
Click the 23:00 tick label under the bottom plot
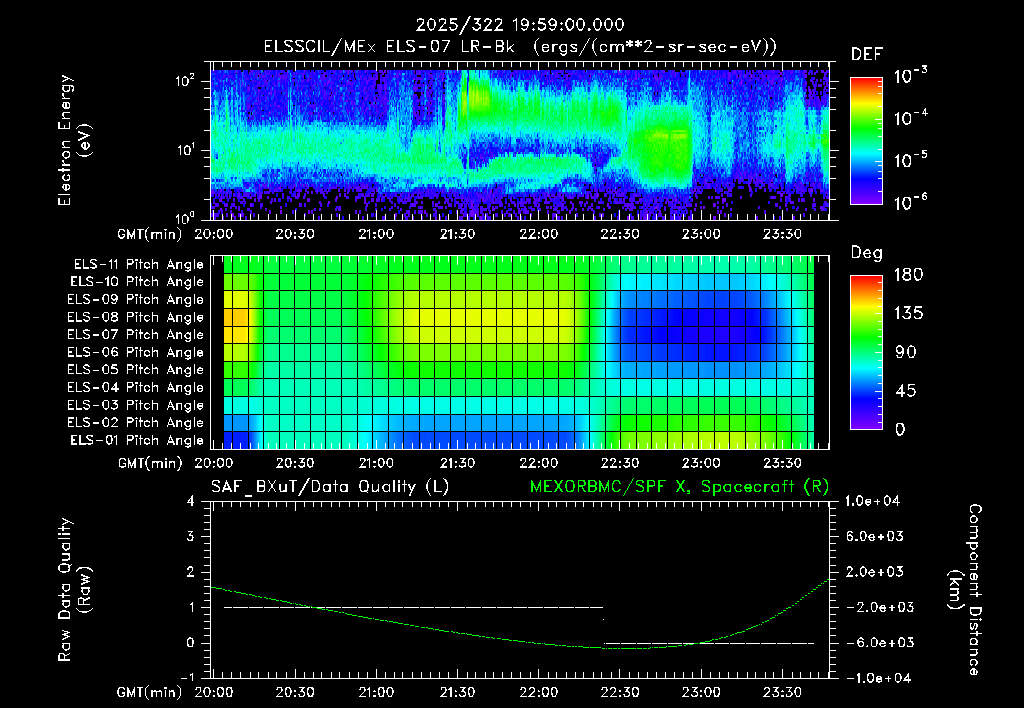click(x=701, y=692)
